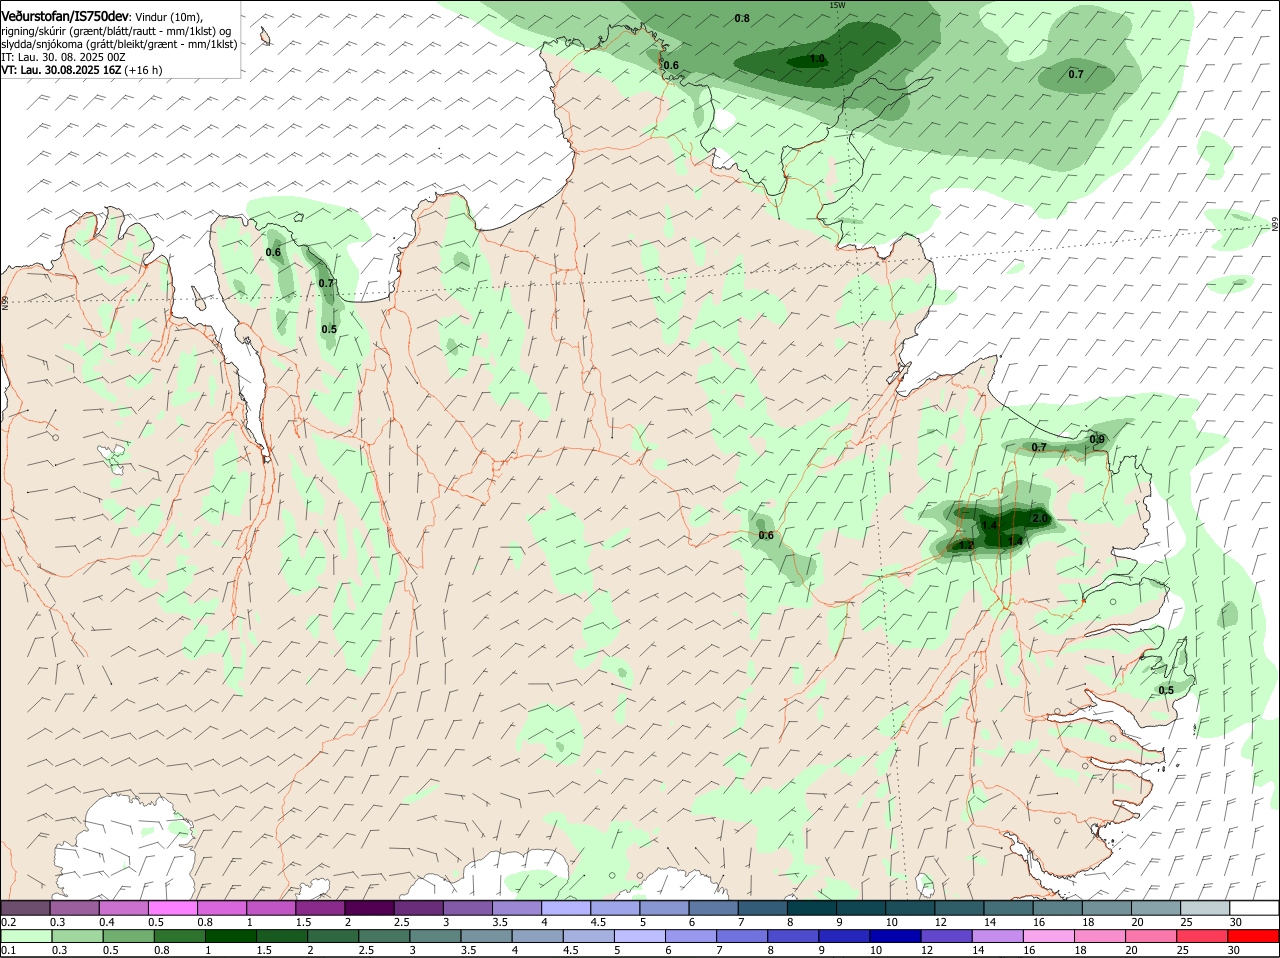Click the green swatch above 2 in the lower legend

pyautogui.click(x=333, y=936)
